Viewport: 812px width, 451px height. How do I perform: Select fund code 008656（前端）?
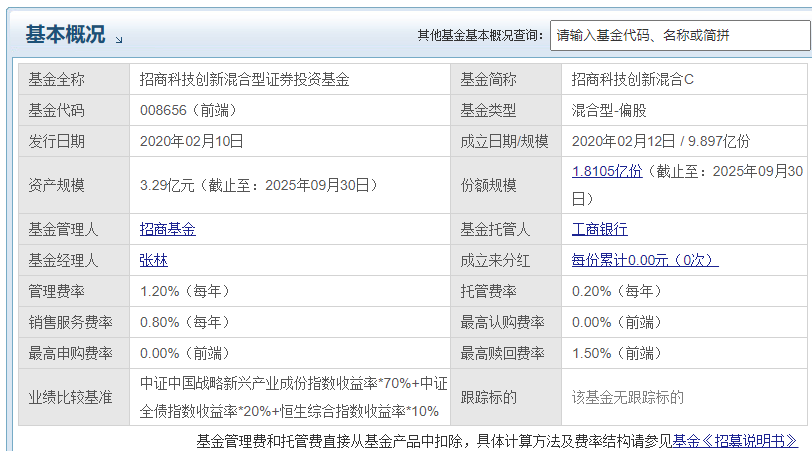[188, 110]
